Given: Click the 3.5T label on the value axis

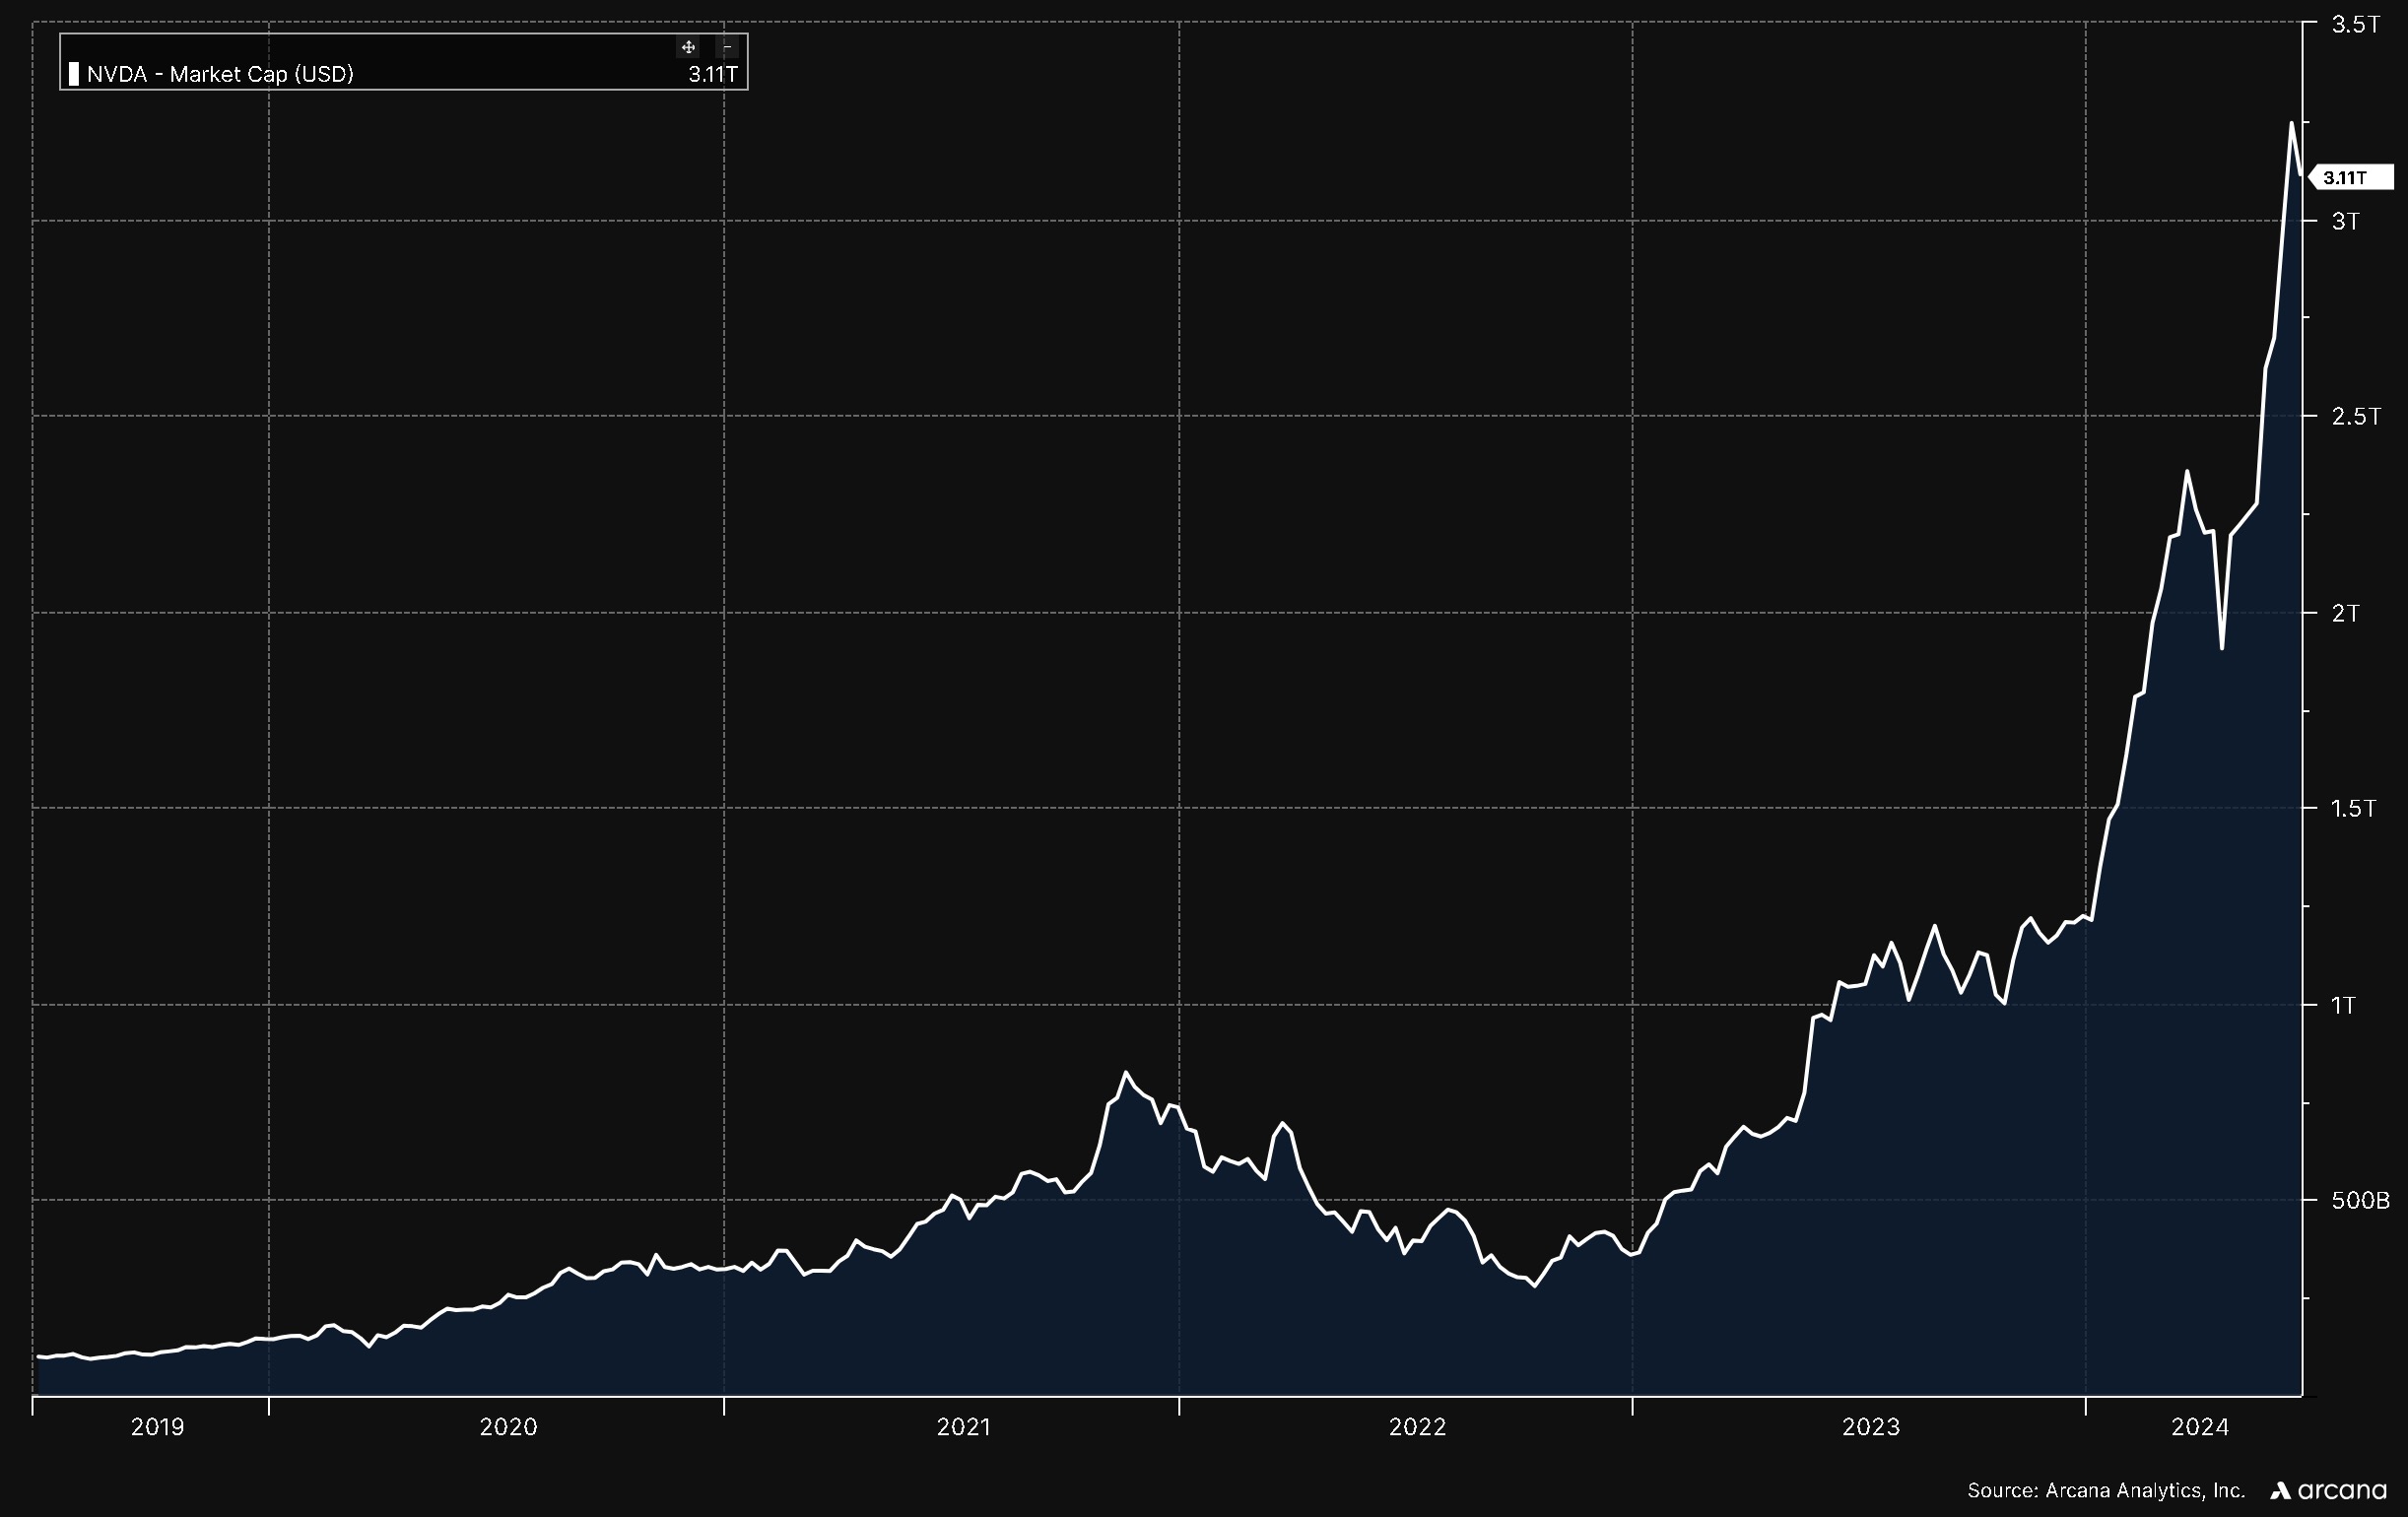Looking at the screenshot, I should click(x=2356, y=25).
